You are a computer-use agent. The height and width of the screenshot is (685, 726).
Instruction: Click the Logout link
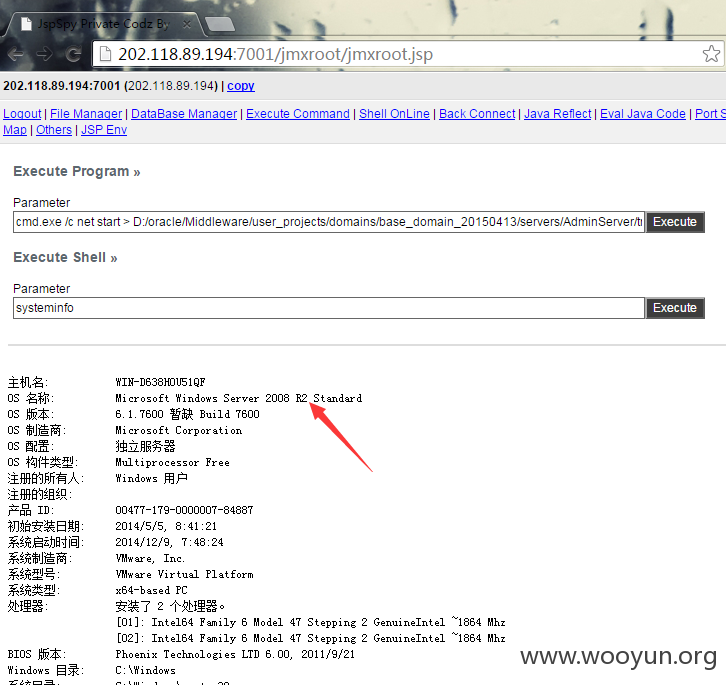coord(22,113)
